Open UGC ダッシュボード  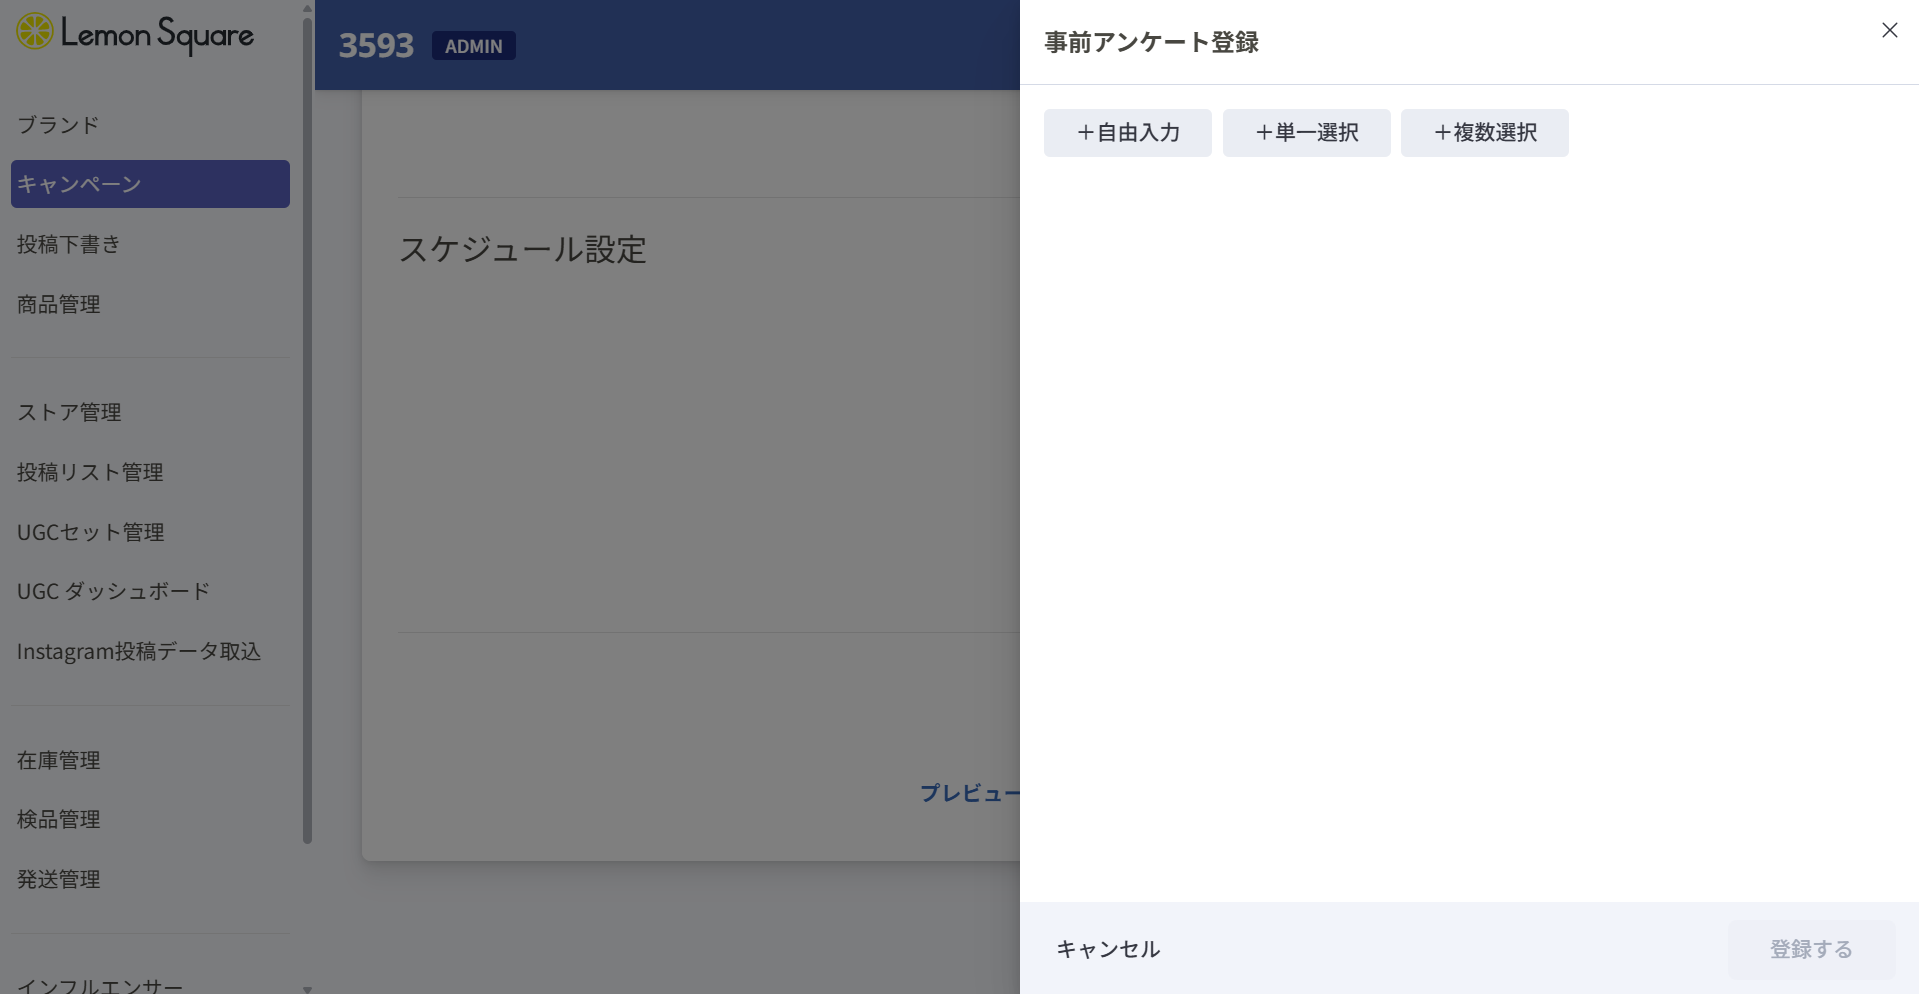pyautogui.click(x=113, y=591)
